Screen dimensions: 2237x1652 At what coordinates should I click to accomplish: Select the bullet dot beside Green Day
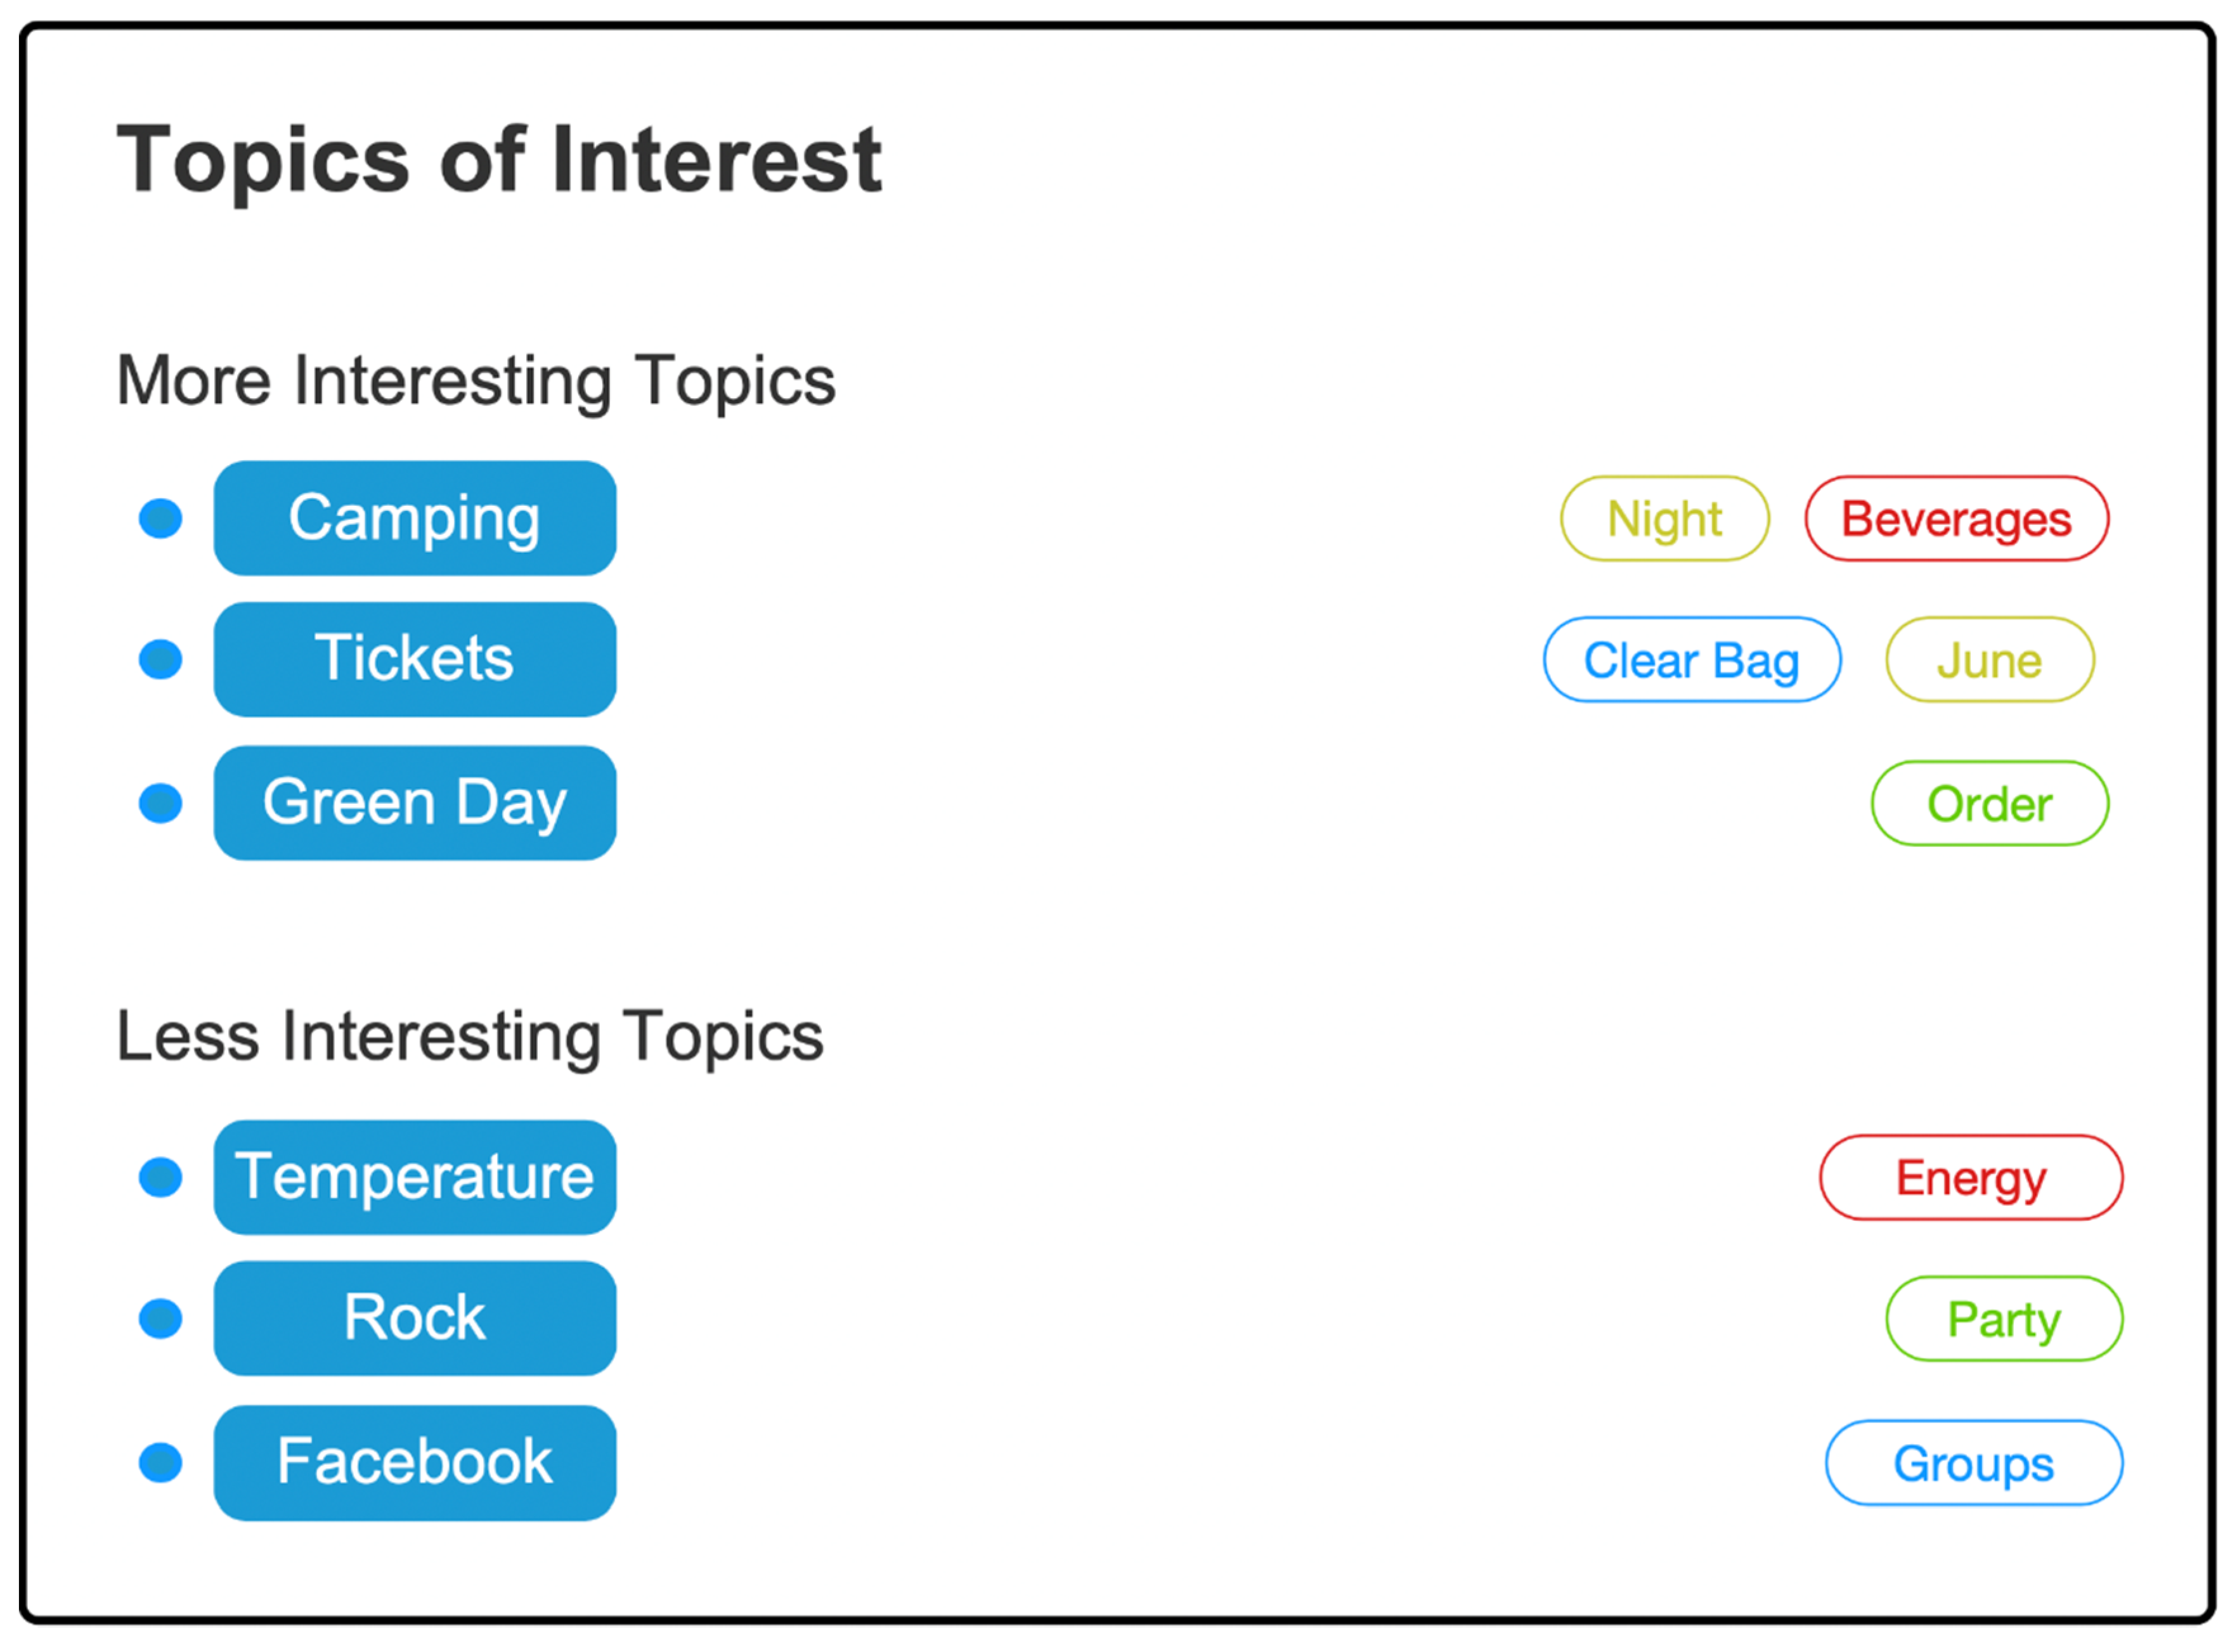[161, 803]
